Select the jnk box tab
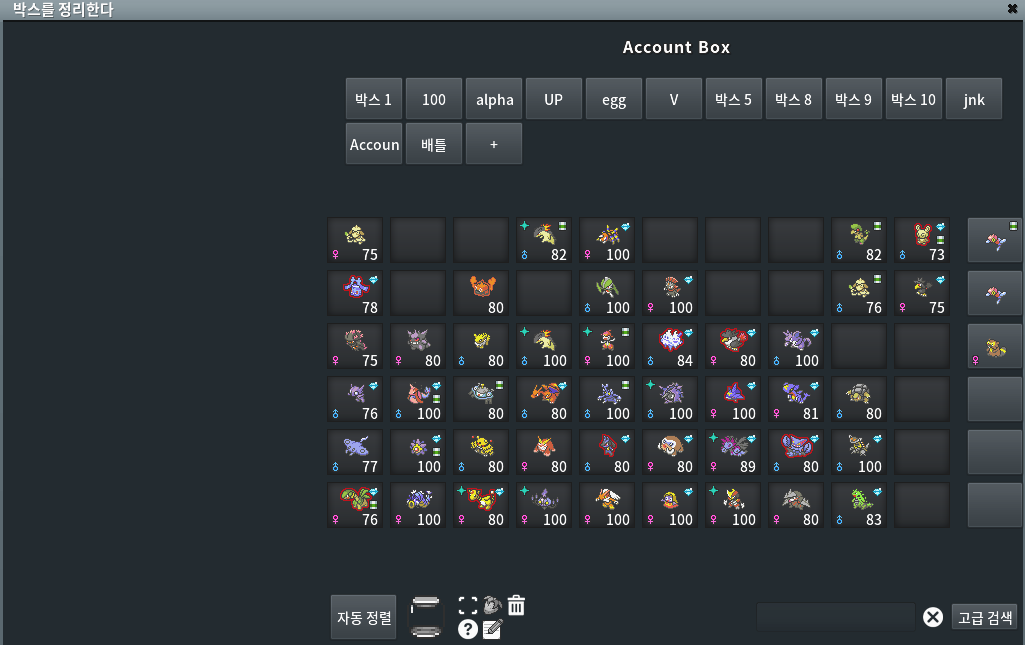Viewport: 1025px width, 645px height. pos(974,100)
